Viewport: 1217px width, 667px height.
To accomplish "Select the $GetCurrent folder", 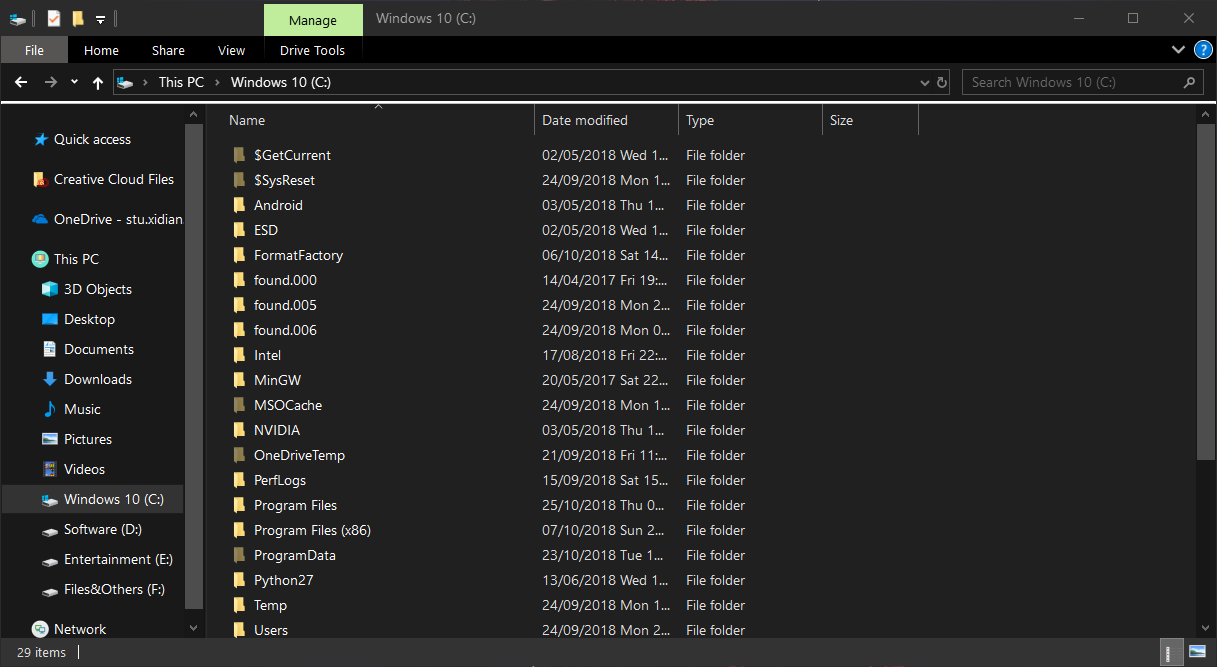I will click(x=292, y=155).
